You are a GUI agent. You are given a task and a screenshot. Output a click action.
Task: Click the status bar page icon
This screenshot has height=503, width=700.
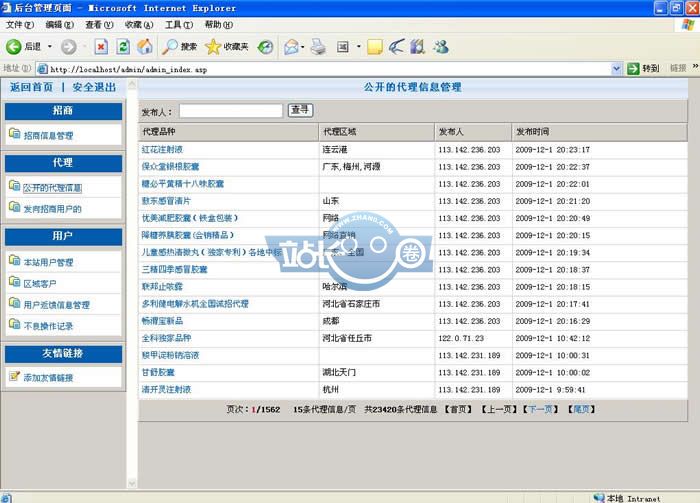tap(7, 498)
